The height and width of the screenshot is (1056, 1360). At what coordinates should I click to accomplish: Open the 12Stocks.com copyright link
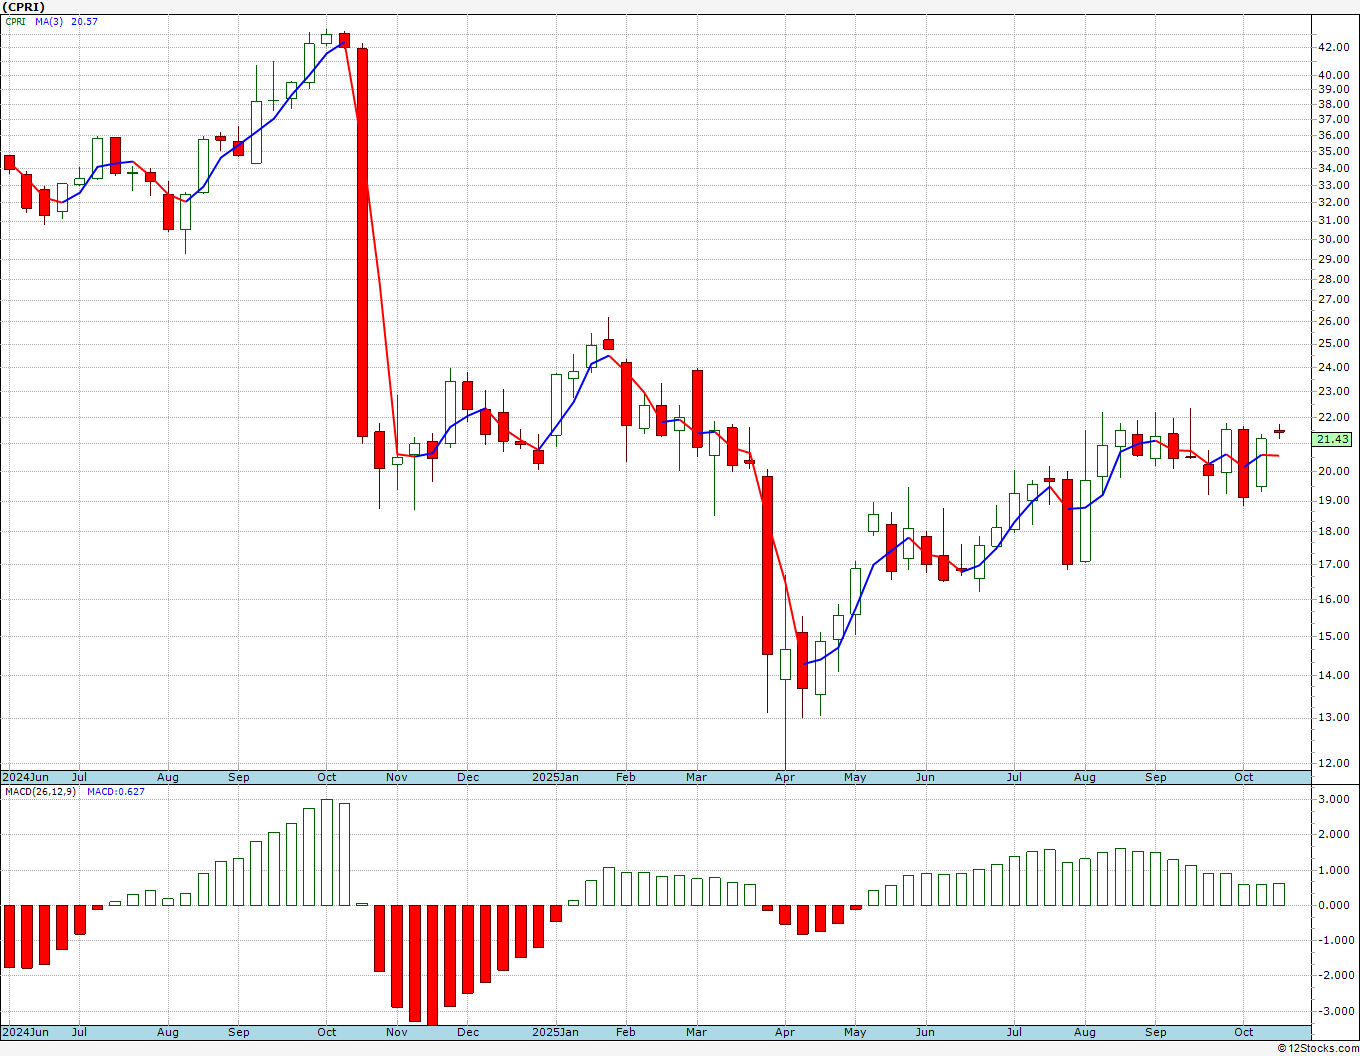pos(1319,1048)
